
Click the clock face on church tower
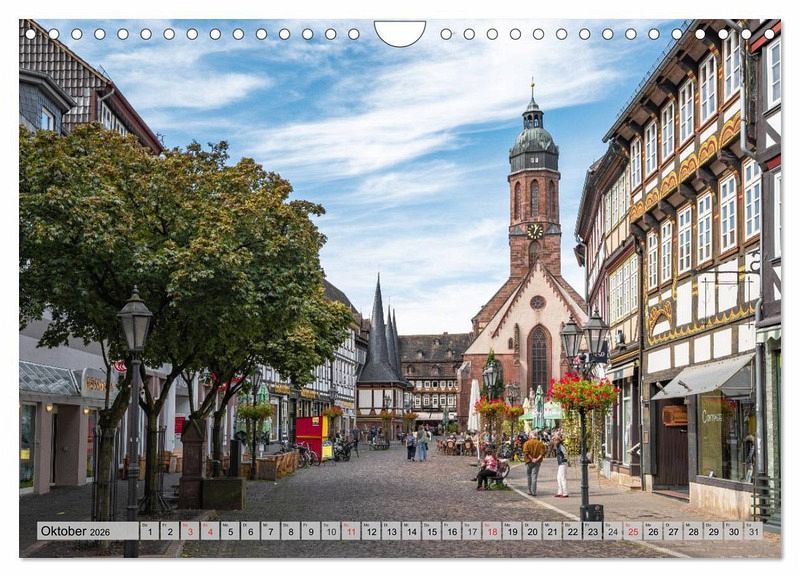click(535, 231)
